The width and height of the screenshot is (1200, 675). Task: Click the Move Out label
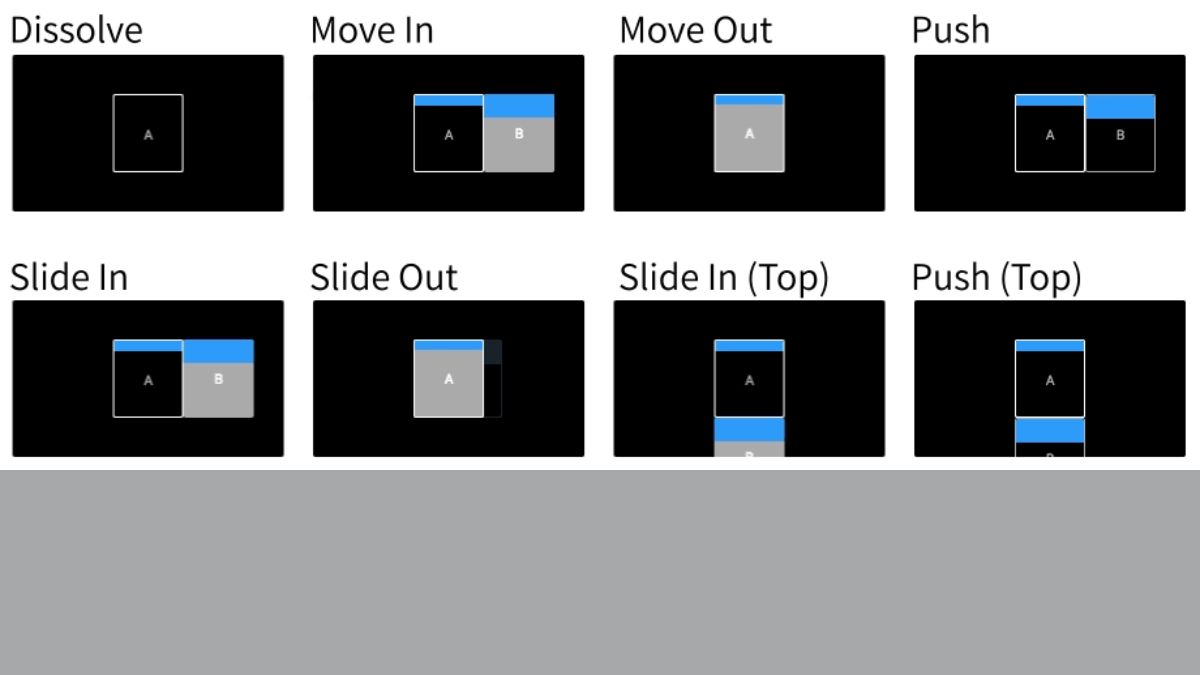tap(695, 30)
